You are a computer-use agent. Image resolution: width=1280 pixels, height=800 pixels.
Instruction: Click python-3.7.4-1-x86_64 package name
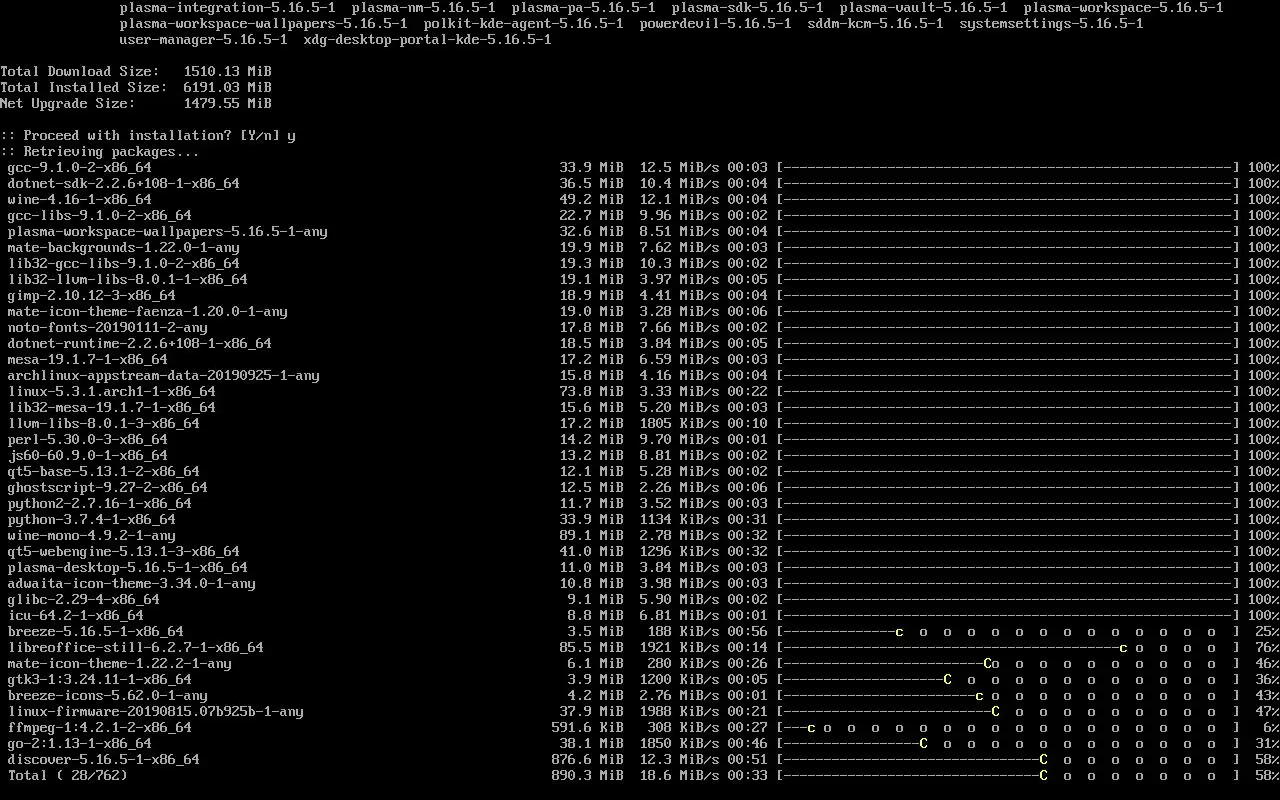[x=92, y=520]
